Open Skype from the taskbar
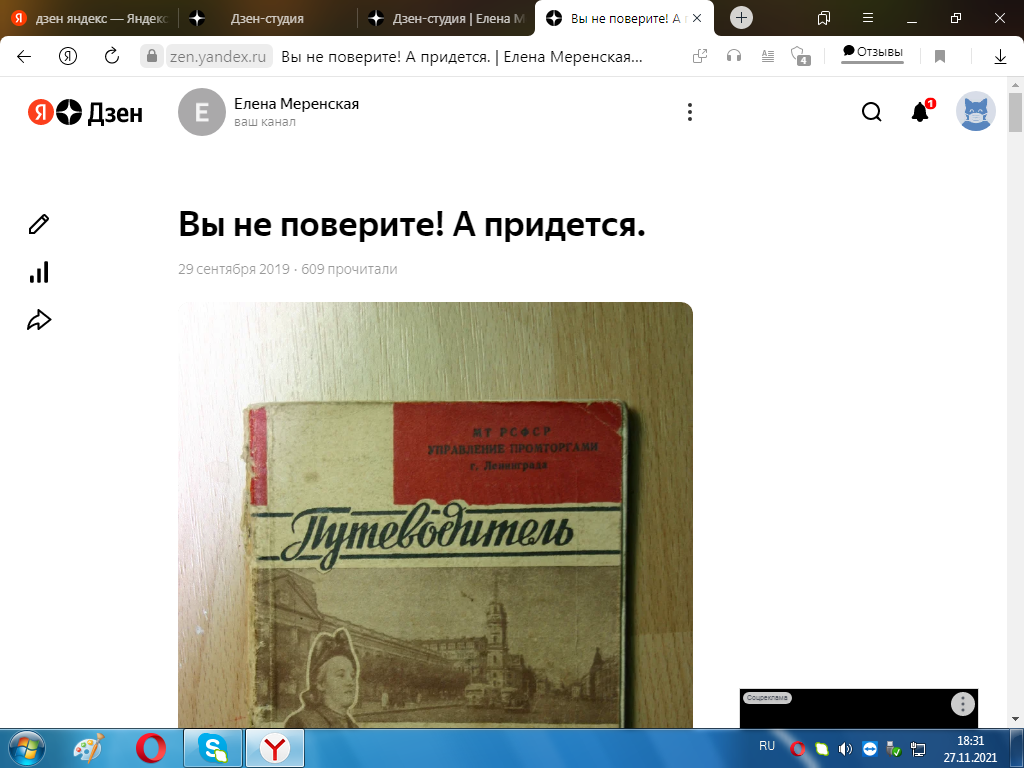 point(213,748)
